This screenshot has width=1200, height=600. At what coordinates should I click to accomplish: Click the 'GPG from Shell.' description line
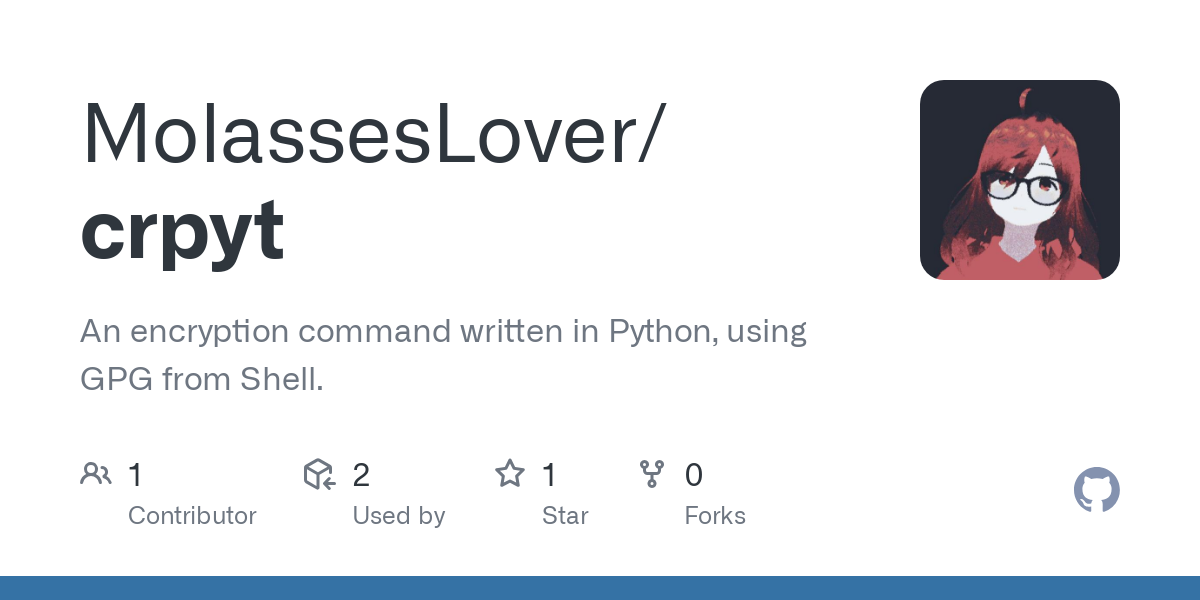[201, 379]
